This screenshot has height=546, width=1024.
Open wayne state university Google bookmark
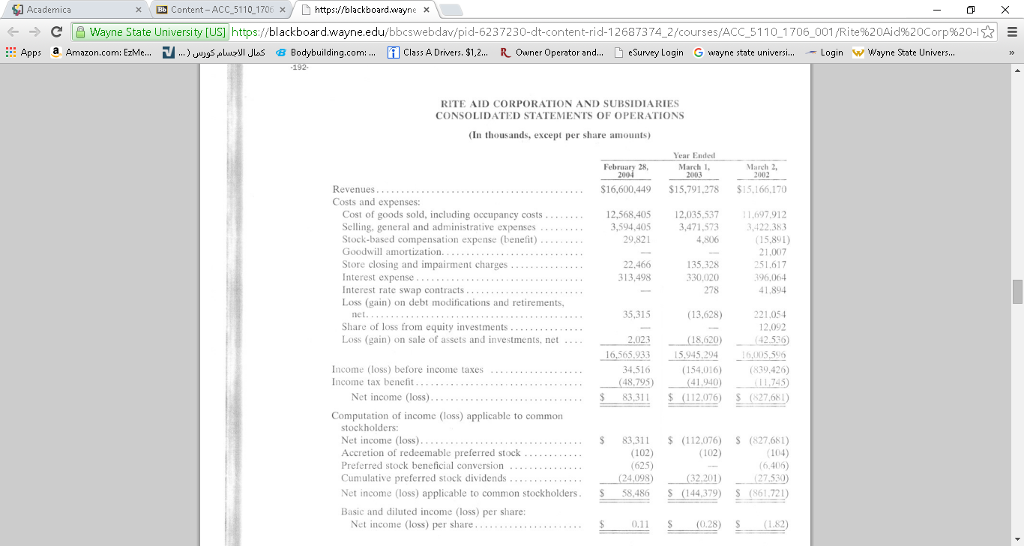click(744, 52)
